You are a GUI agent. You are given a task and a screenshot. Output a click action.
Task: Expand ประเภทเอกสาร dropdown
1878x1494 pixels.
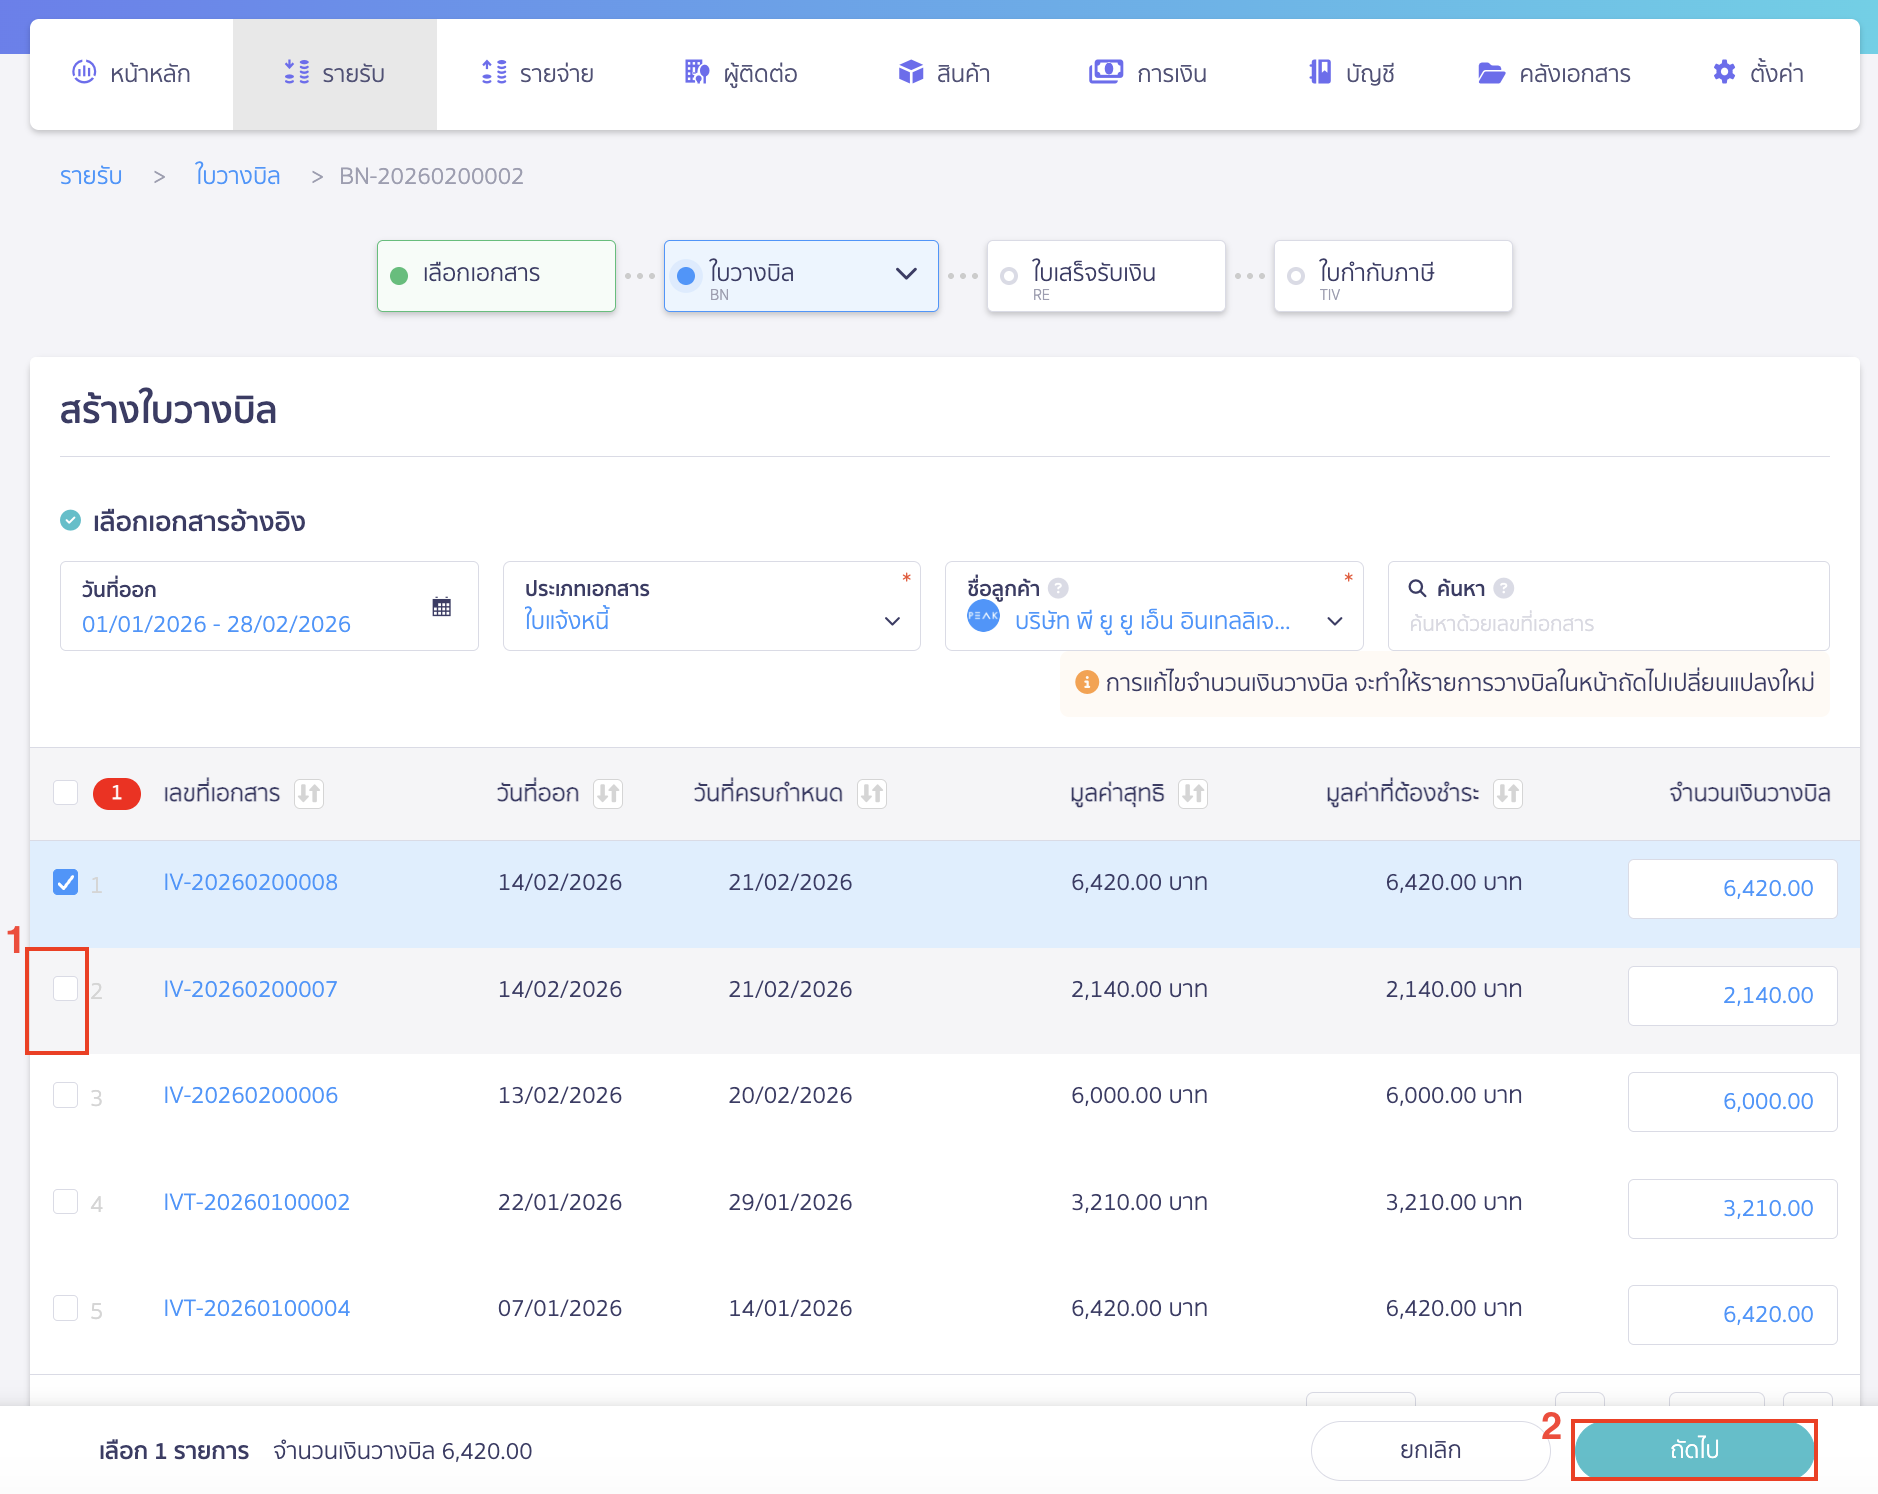[892, 621]
